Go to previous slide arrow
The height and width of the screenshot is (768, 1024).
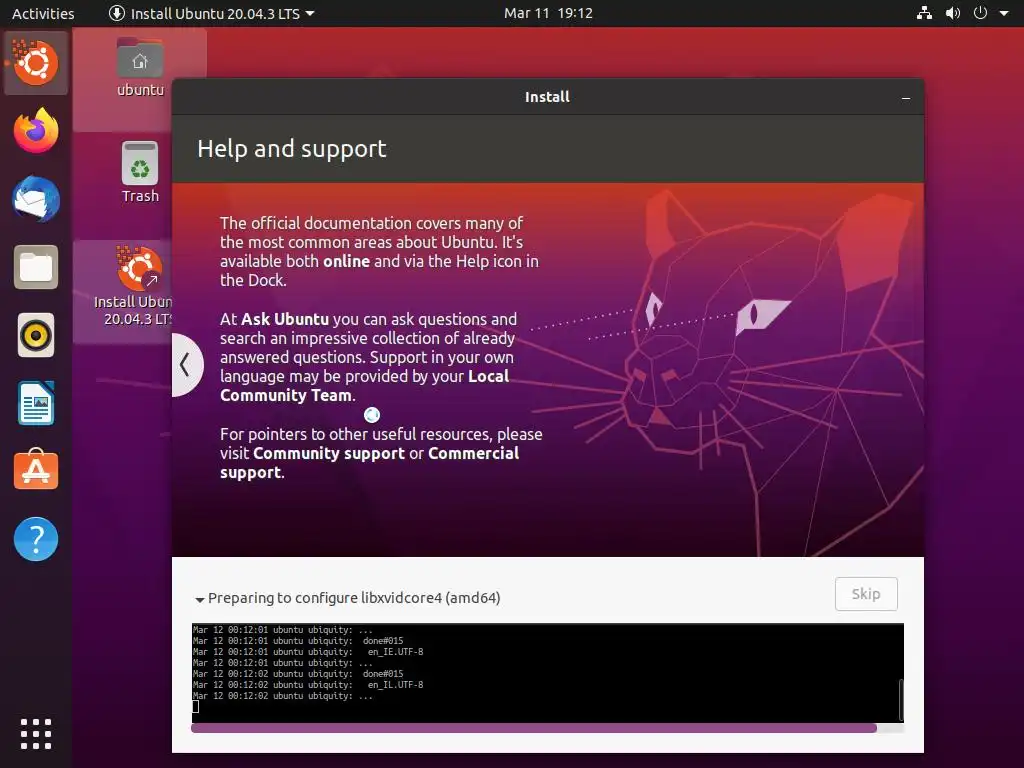coord(185,364)
